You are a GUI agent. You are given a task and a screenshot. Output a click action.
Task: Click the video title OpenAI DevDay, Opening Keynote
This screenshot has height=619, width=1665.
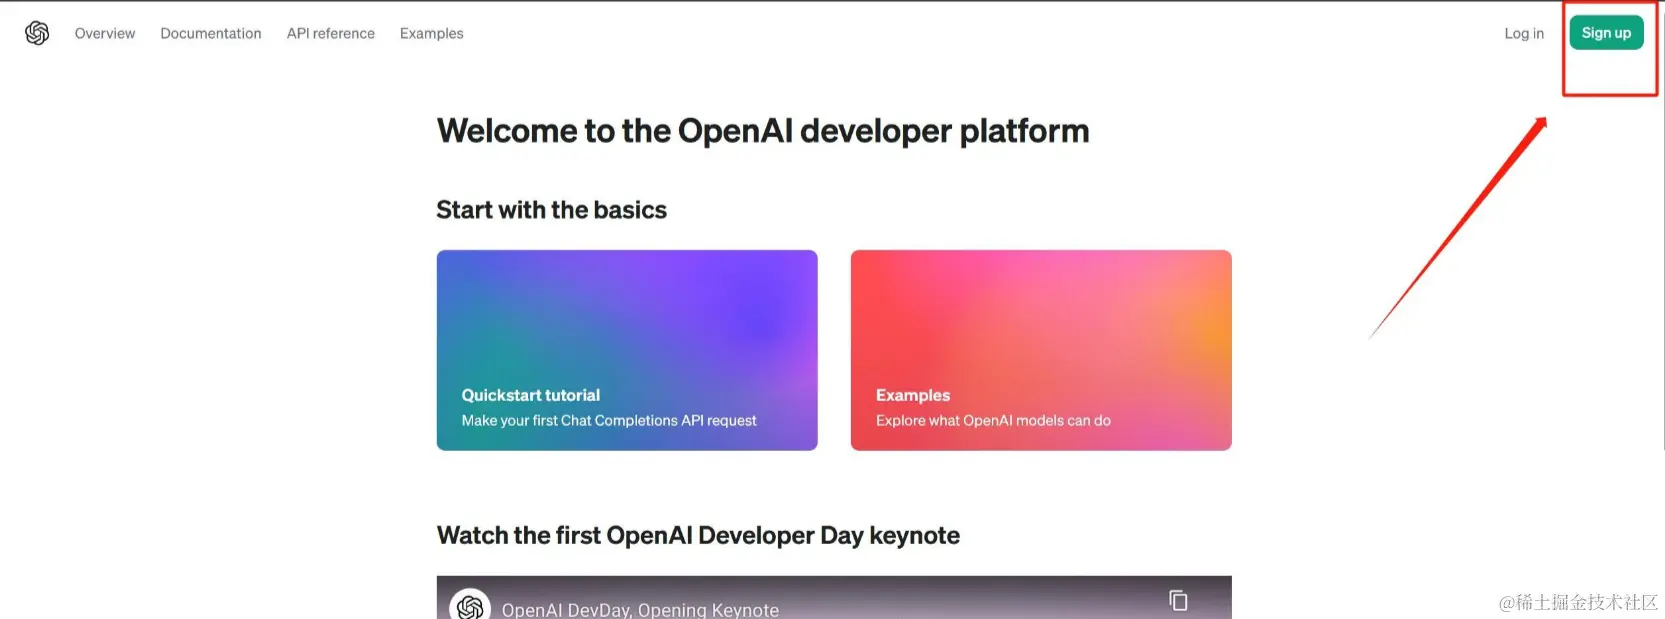point(640,609)
